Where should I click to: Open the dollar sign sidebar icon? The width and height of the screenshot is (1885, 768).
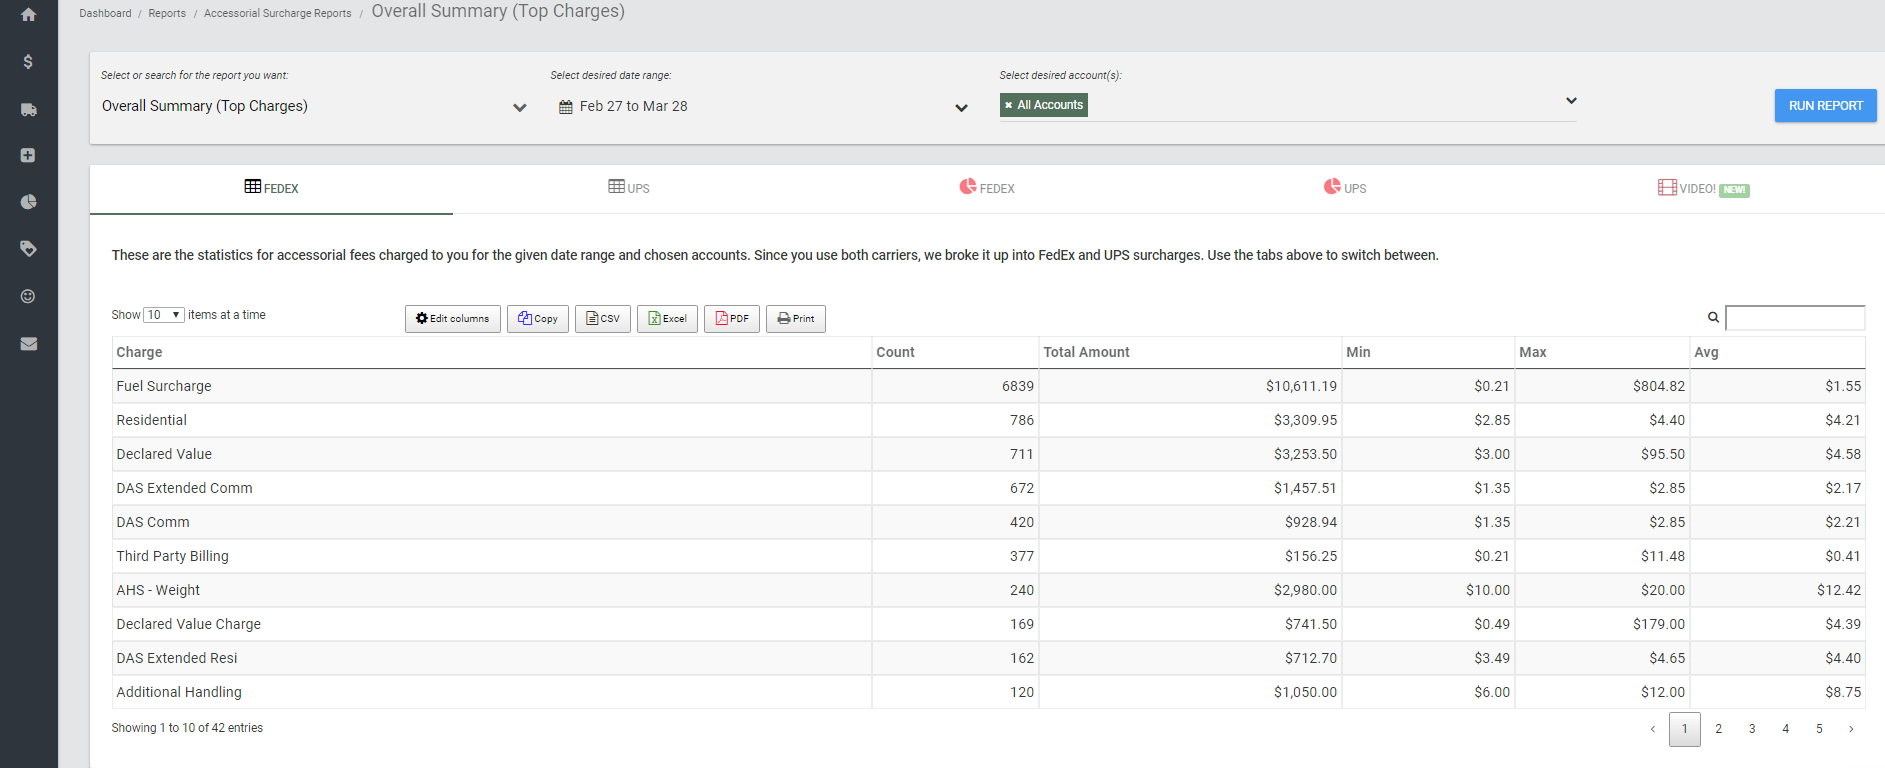tap(28, 62)
